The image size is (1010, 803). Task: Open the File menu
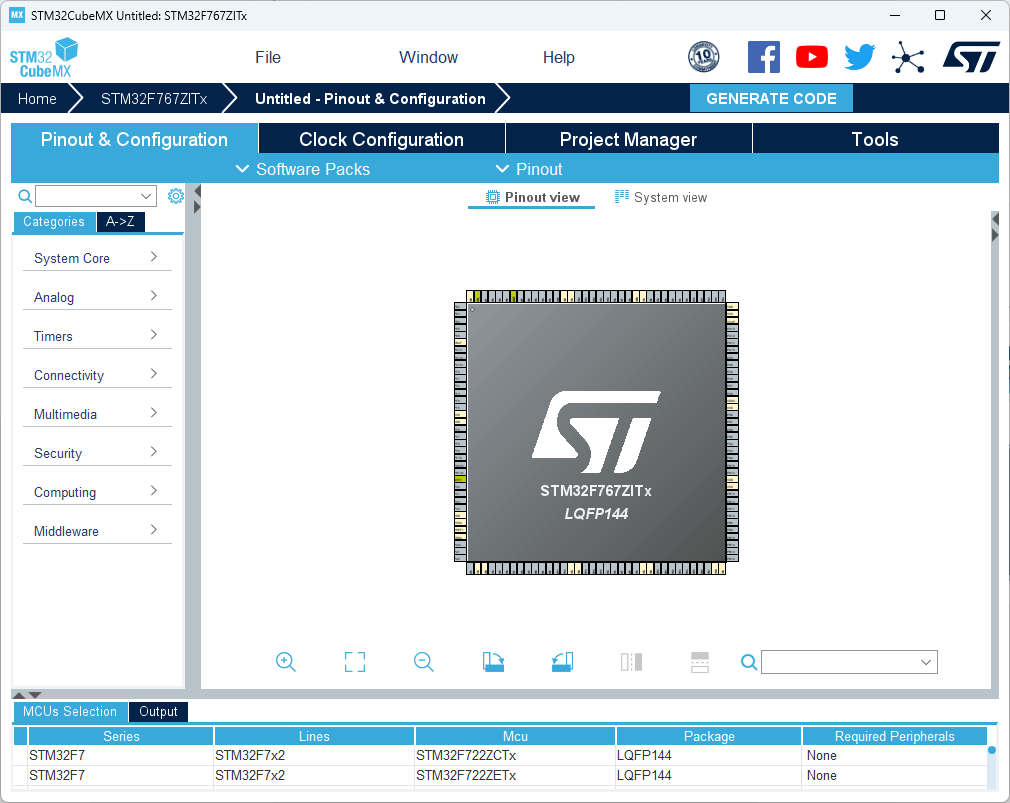coord(268,57)
